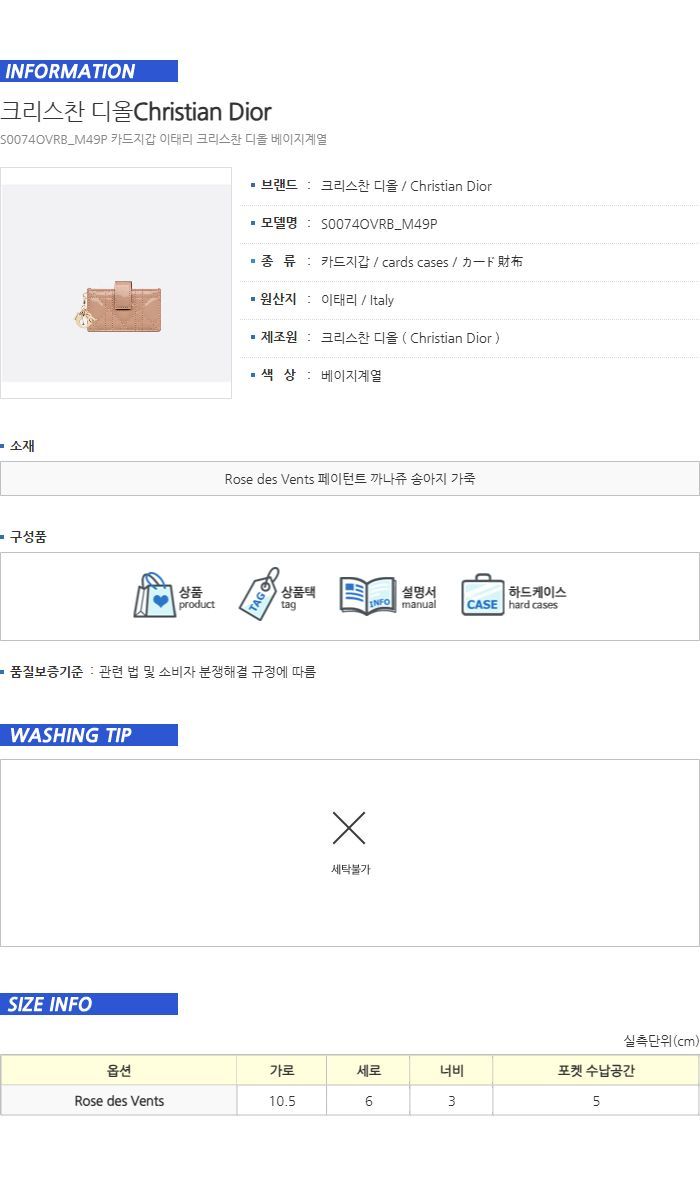Image resolution: width=700 pixels, height=1201 pixels.
Task: Click the 하드케이스 hard cases label
Action: [x=537, y=598]
